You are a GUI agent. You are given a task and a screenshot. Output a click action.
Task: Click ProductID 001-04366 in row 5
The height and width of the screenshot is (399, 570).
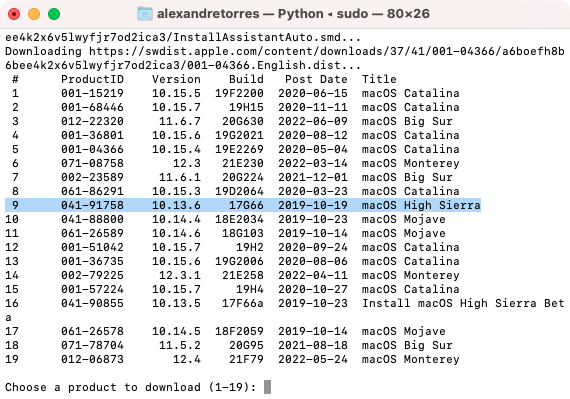[92, 149]
